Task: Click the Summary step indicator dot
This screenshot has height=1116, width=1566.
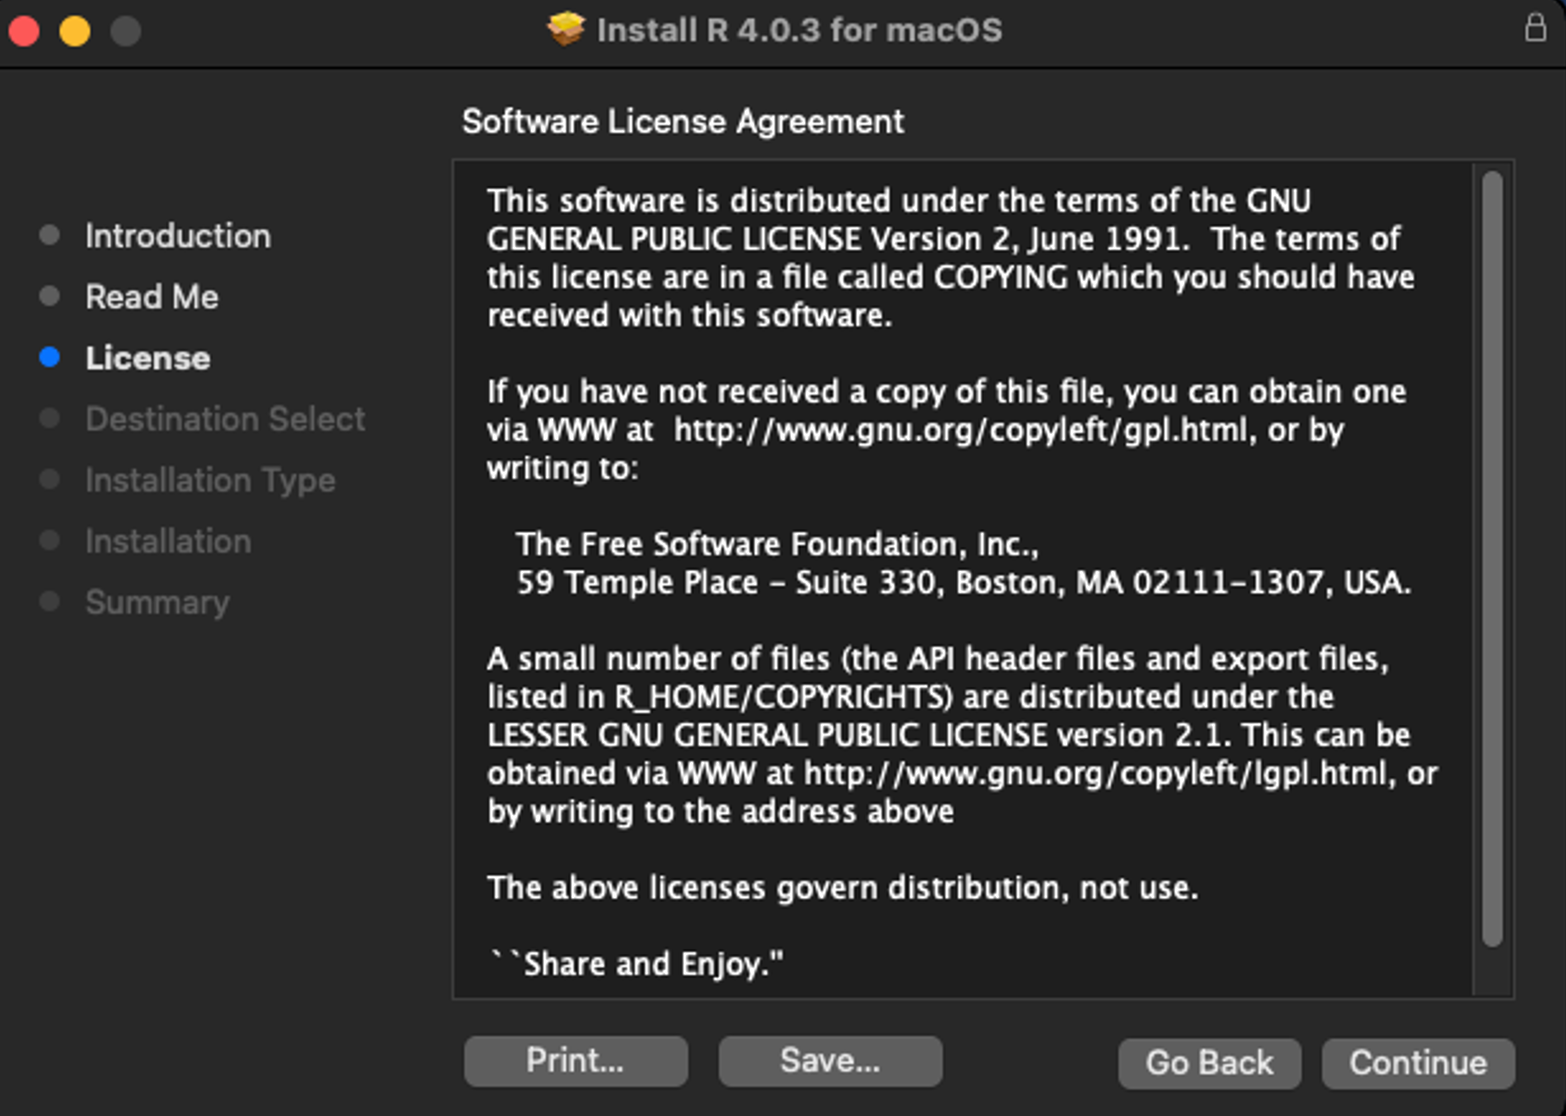Action: click(50, 601)
